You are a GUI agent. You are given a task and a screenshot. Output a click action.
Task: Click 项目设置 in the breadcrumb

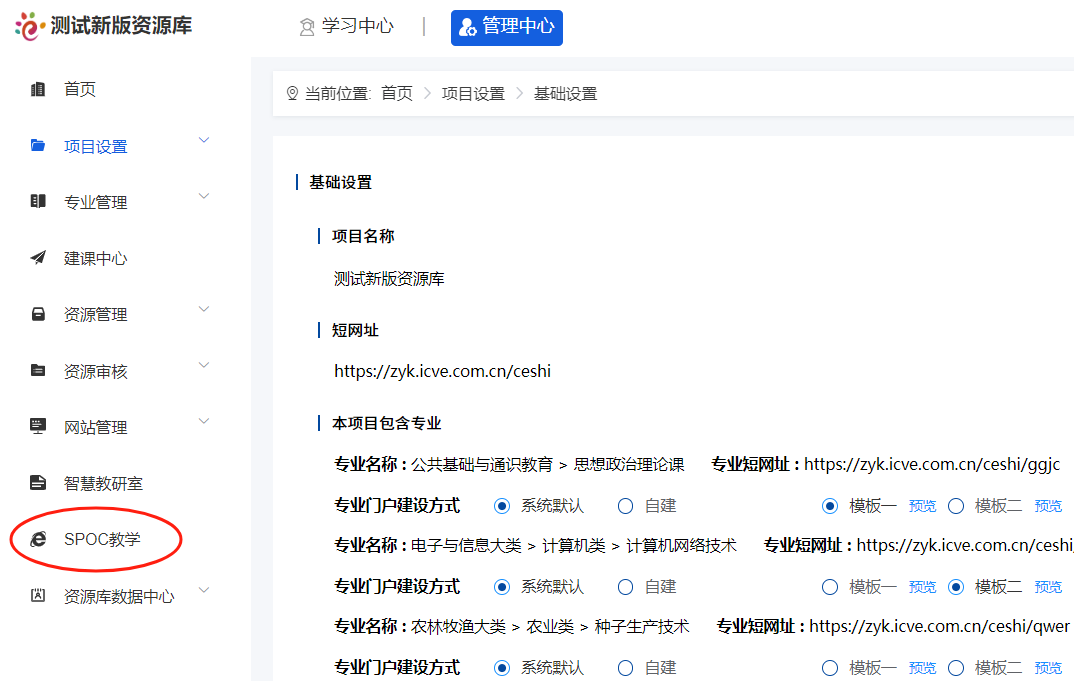(x=473, y=93)
